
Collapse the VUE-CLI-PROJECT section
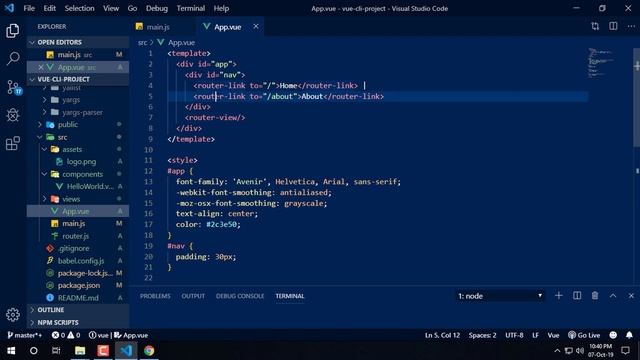78,79
